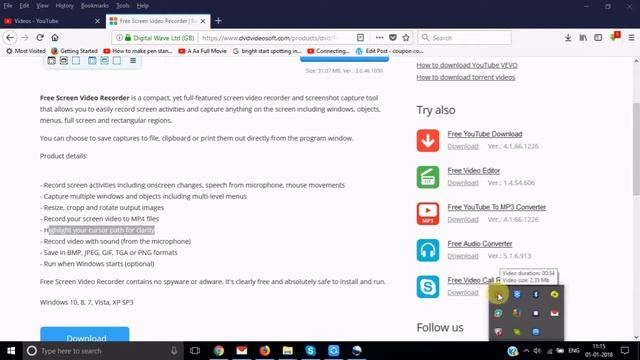
Task: Open How to download torrent videos link
Action: coord(466,77)
